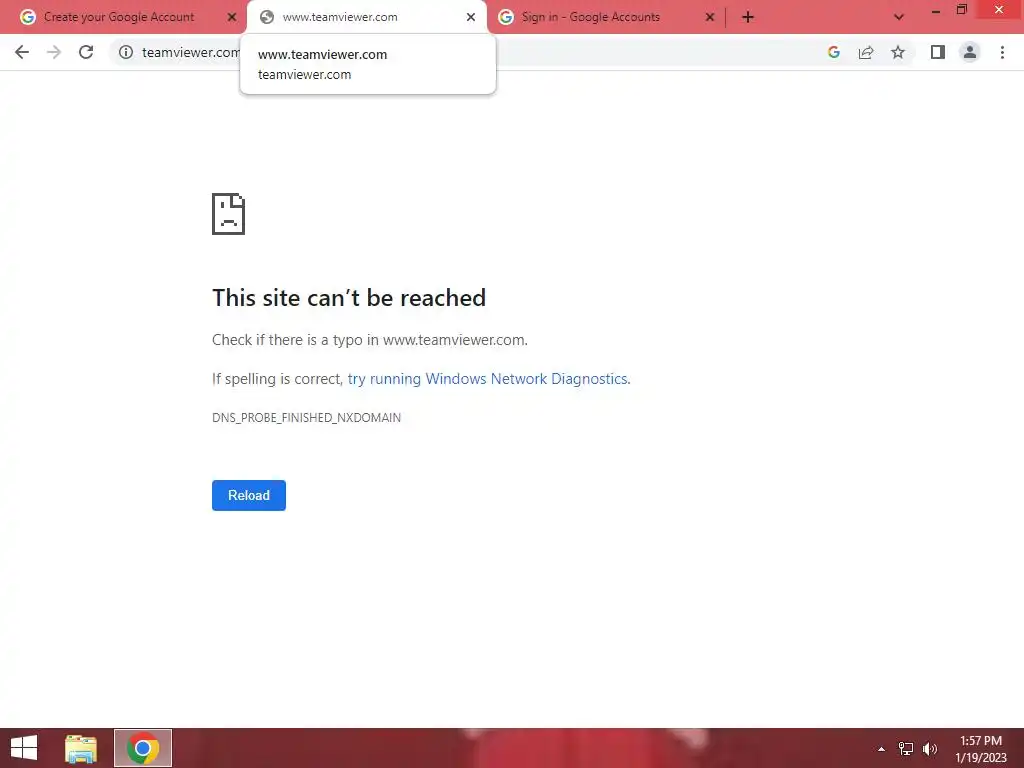
Task: Click the DNS_PROBE_FINISHED_NXDOMAIN error code
Action: pos(306,418)
